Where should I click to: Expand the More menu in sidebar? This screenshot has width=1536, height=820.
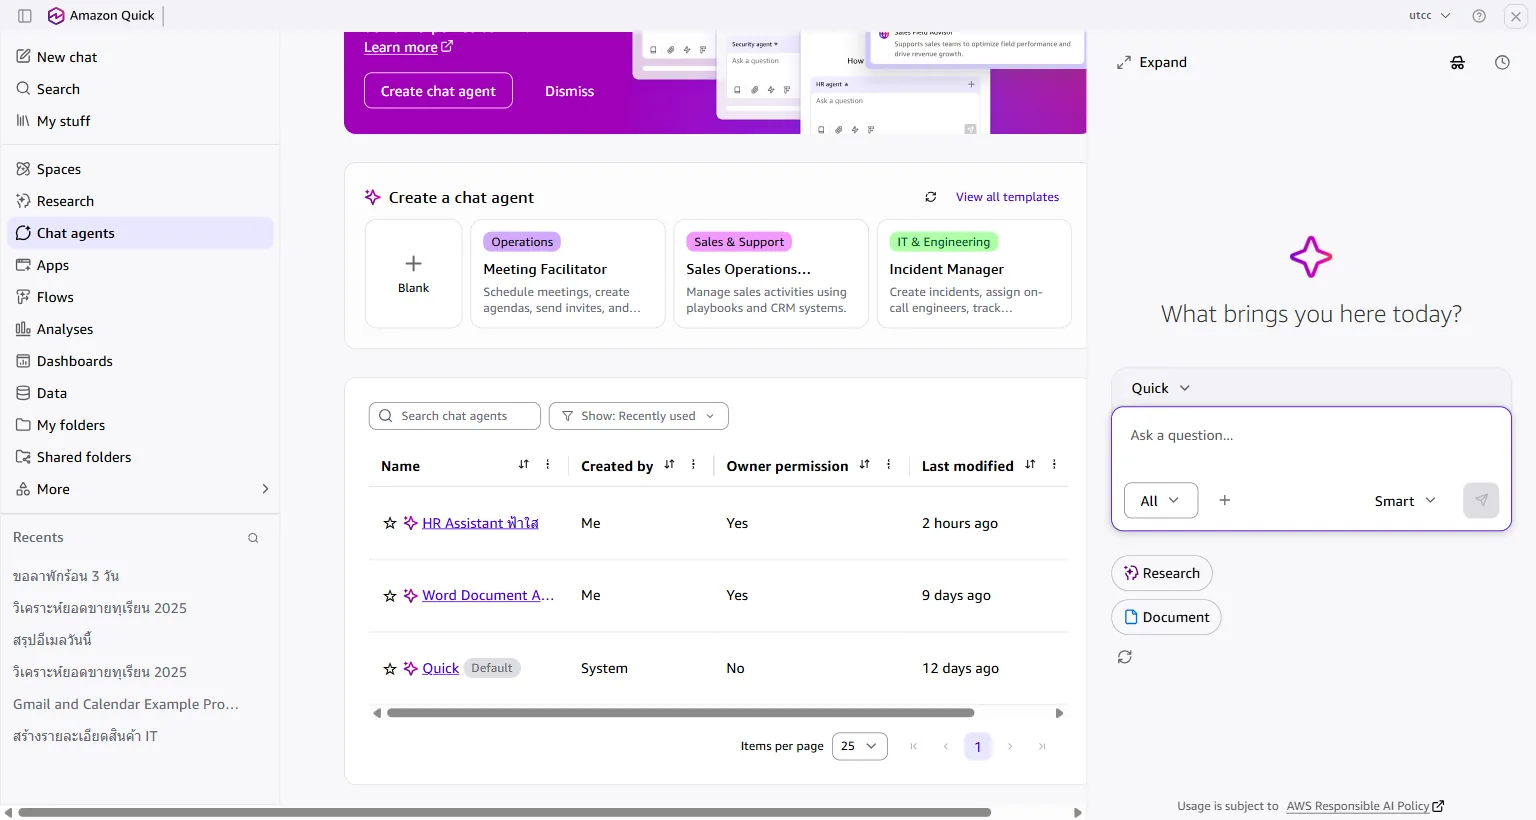[140, 489]
